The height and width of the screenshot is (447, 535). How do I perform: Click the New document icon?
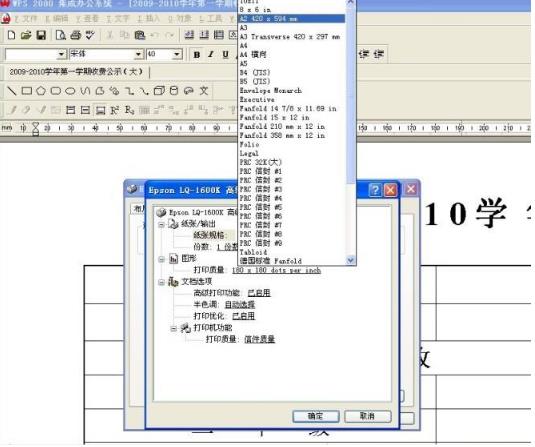pos(11,35)
